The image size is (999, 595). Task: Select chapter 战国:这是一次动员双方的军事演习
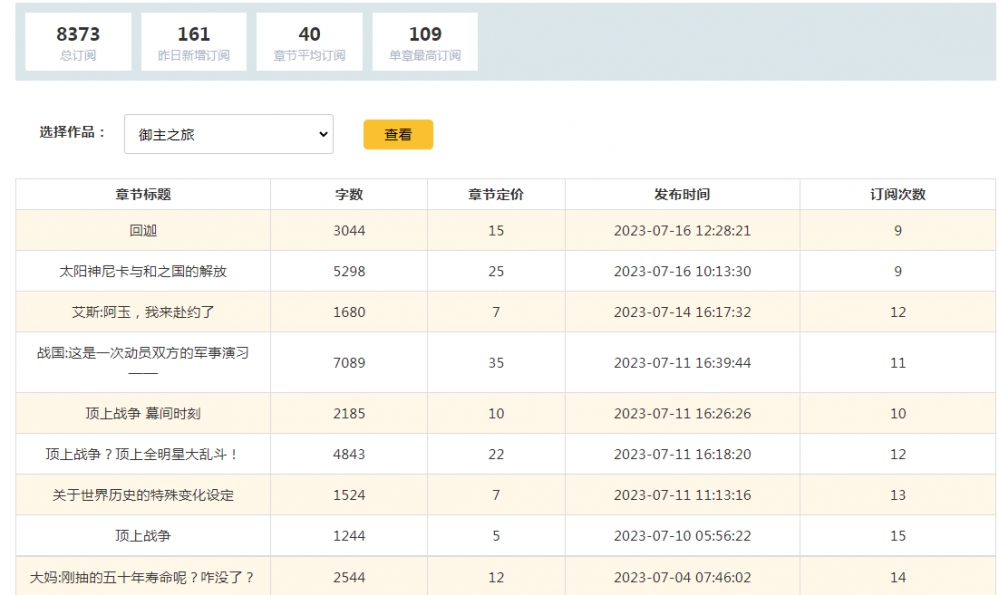pyautogui.click(x=143, y=354)
